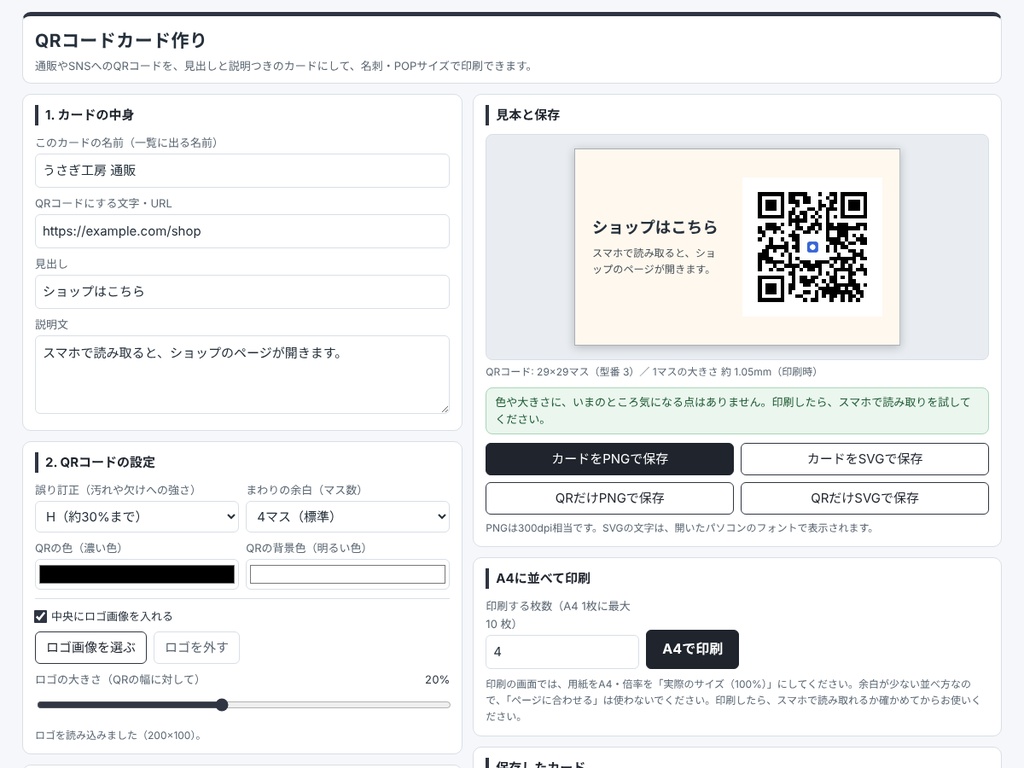Click the preview heading "ショップはこちら"
1024x768 pixels.
[x=655, y=227]
